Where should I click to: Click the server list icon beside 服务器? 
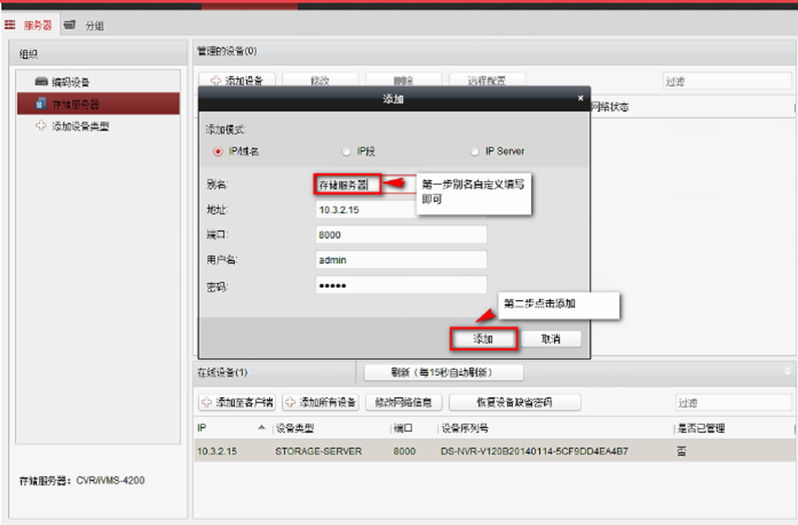click(x=10, y=25)
